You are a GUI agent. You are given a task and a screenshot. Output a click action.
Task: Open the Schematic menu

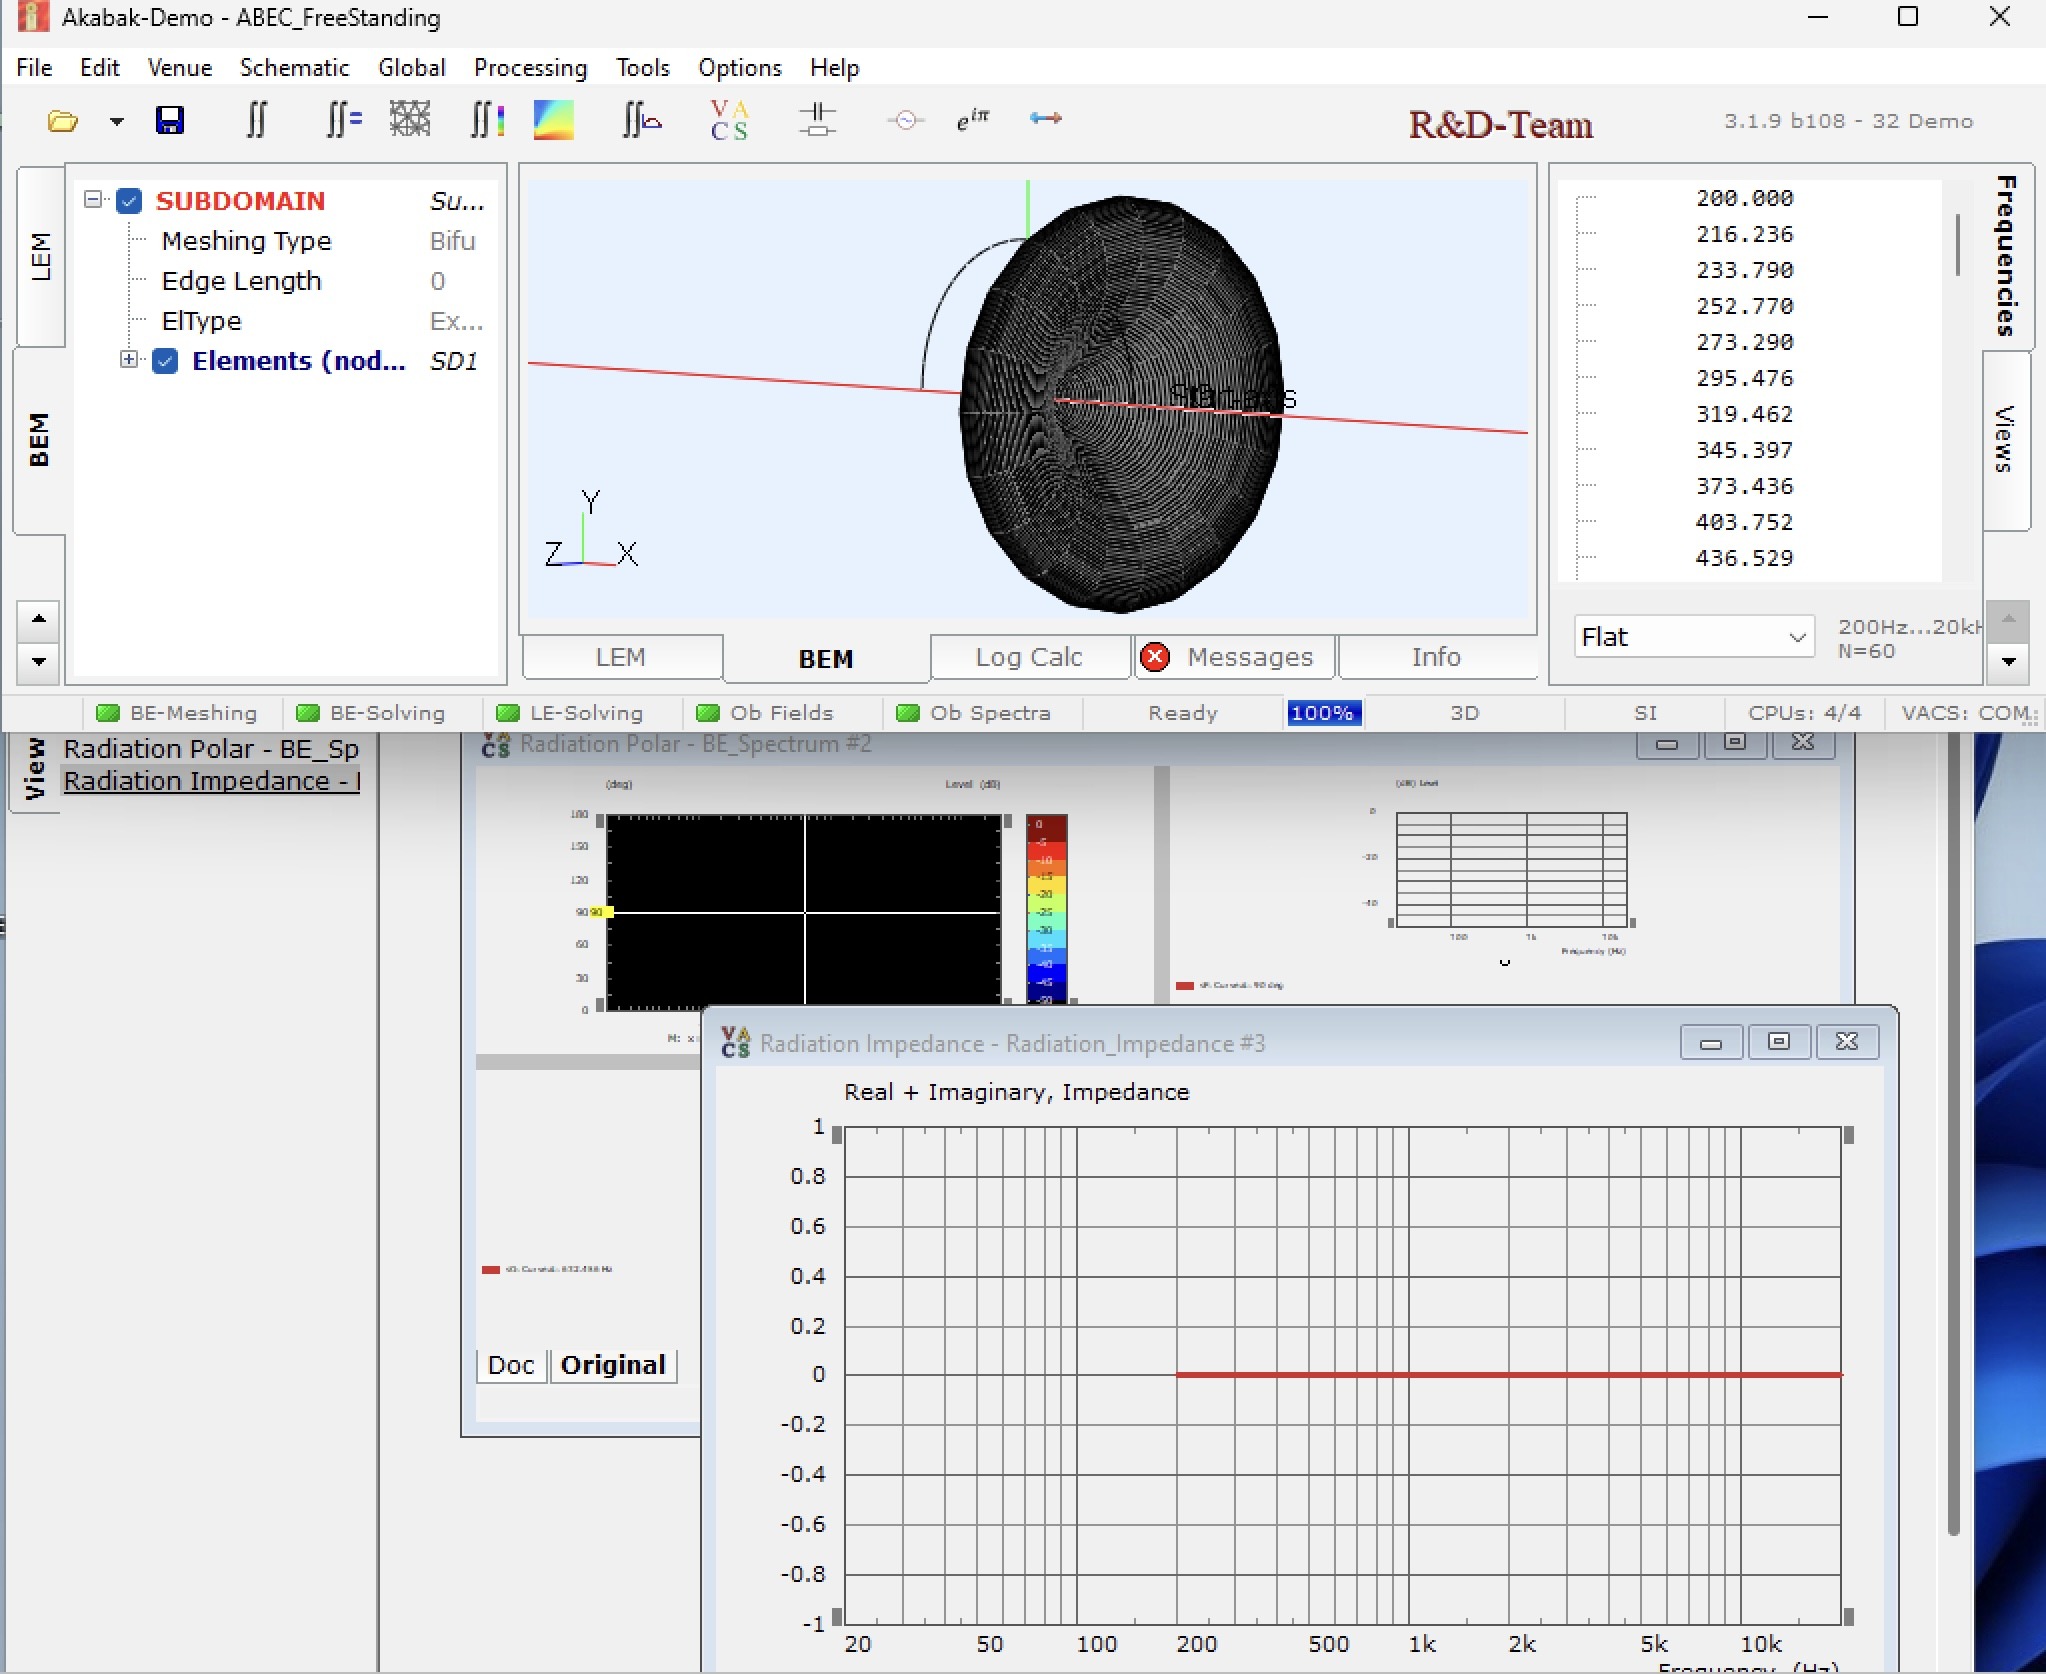[294, 68]
